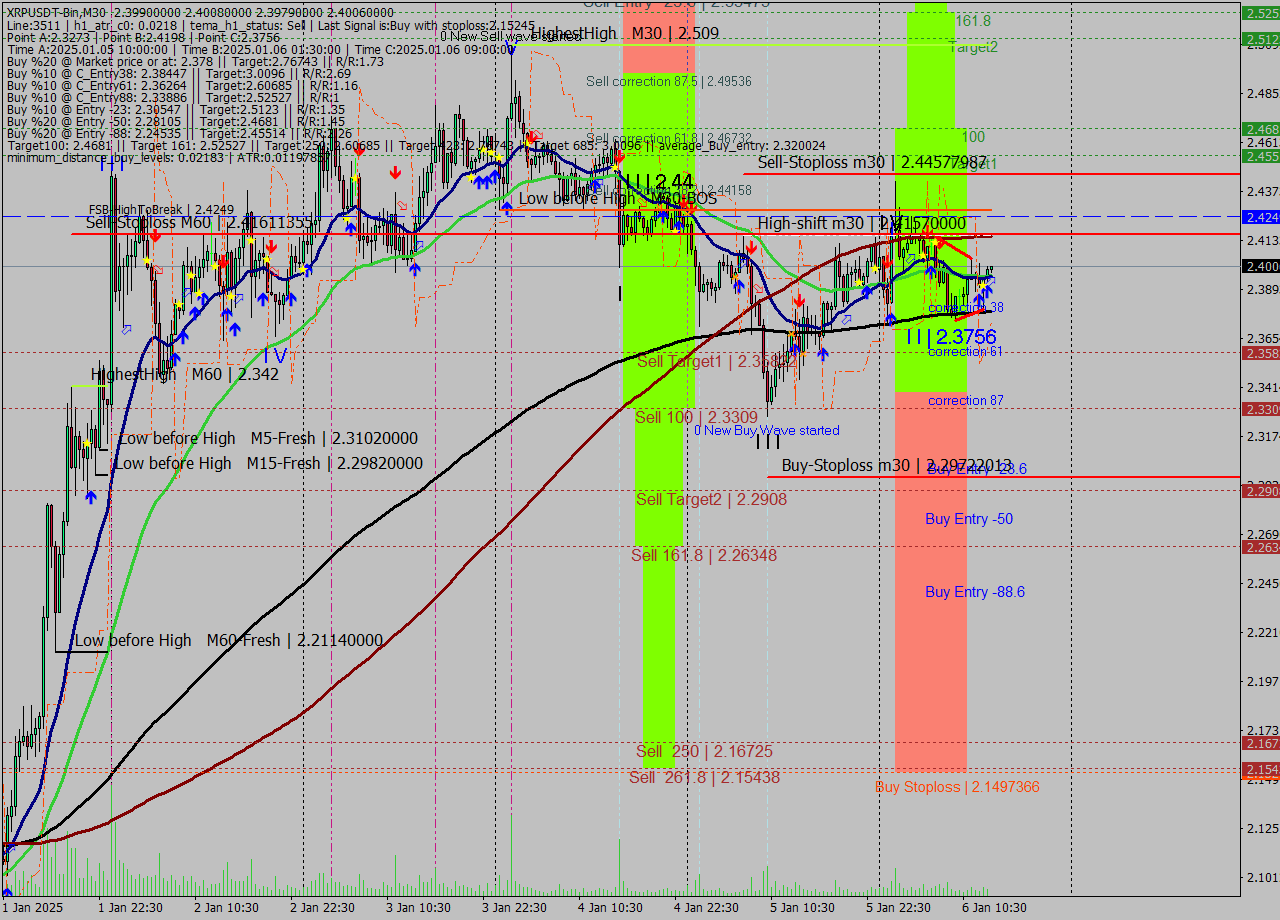This screenshot has width=1280, height=920.
Task: Select the 'Target2' label near the top right
Action: (973, 47)
